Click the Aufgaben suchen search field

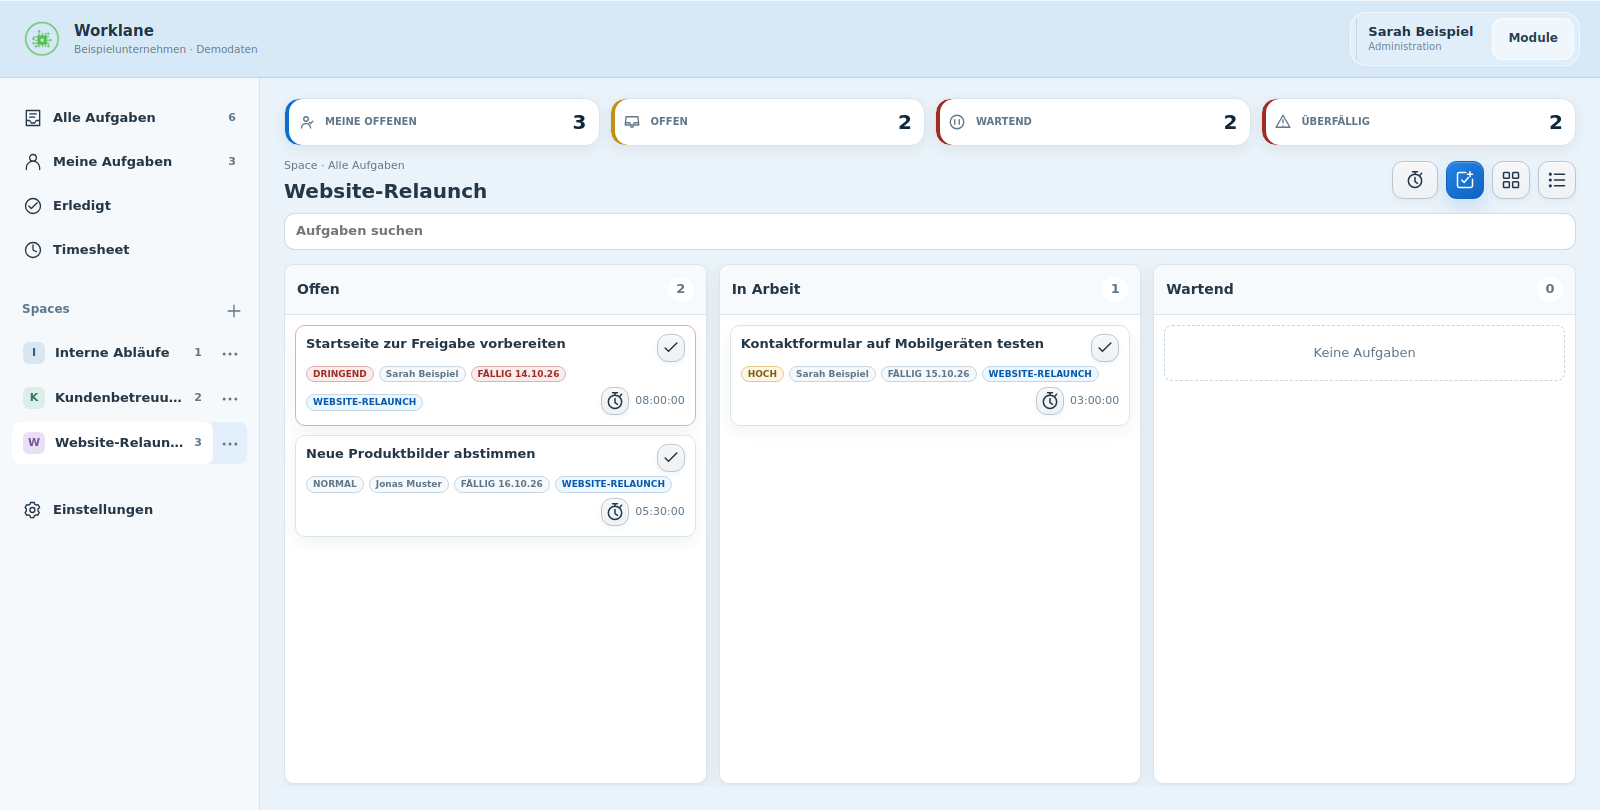coord(930,231)
